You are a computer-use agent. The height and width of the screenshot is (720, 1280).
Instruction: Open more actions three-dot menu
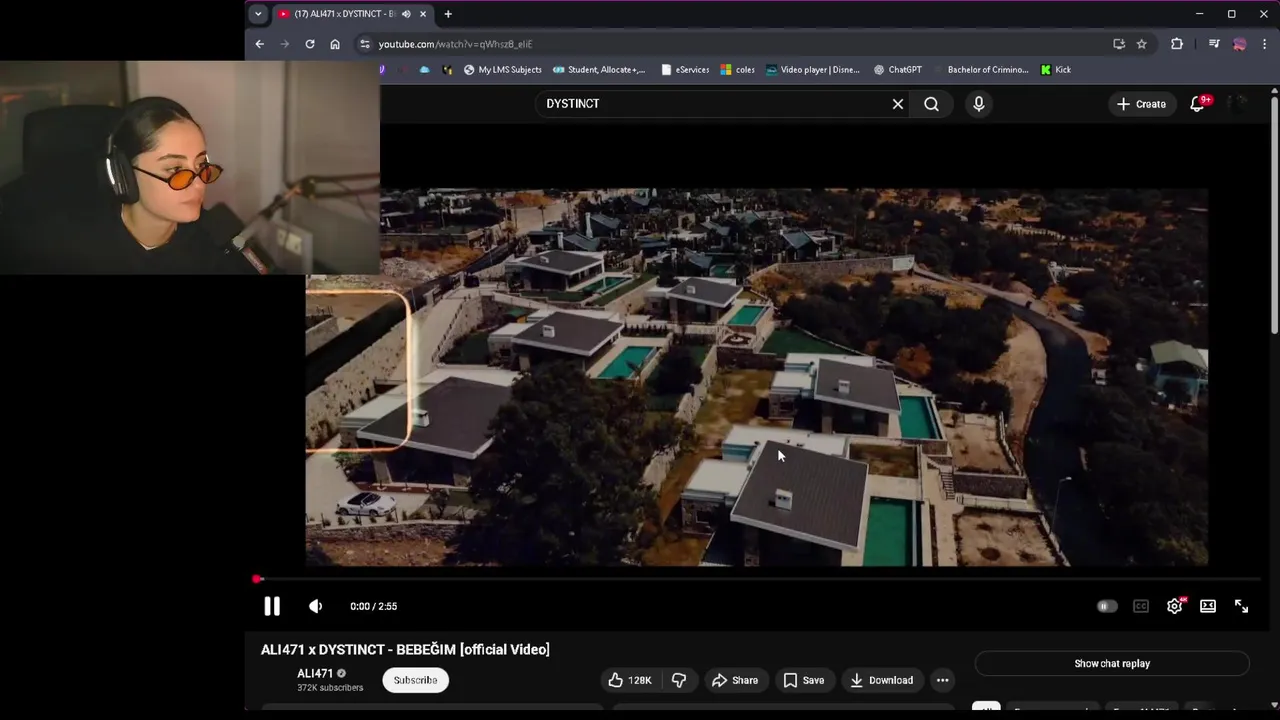[x=942, y=680]
